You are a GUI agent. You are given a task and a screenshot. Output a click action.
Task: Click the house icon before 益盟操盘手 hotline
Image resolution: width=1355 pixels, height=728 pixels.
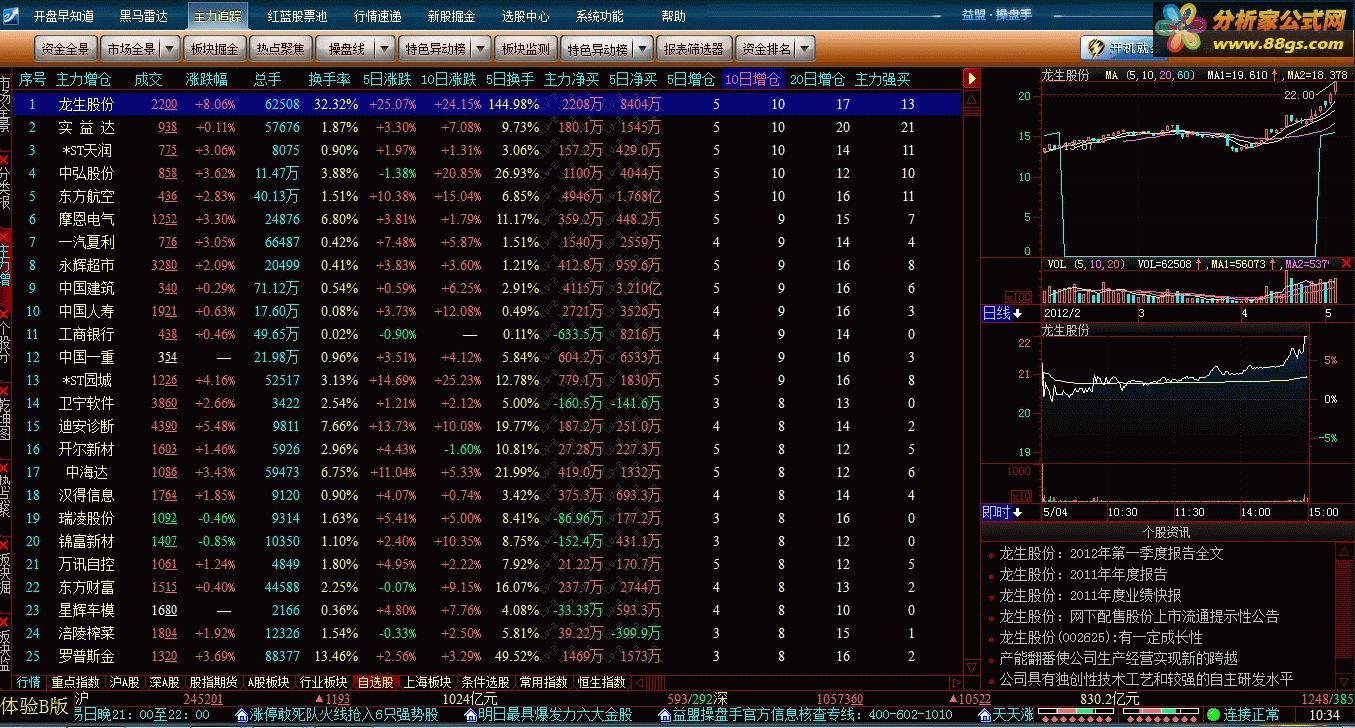(665, 715)
